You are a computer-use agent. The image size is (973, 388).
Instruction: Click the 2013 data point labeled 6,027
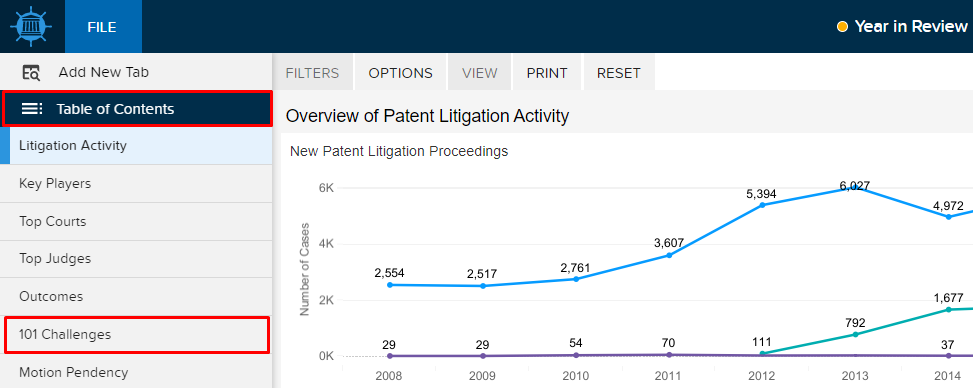pyautogui.click(x=855, y=188)
